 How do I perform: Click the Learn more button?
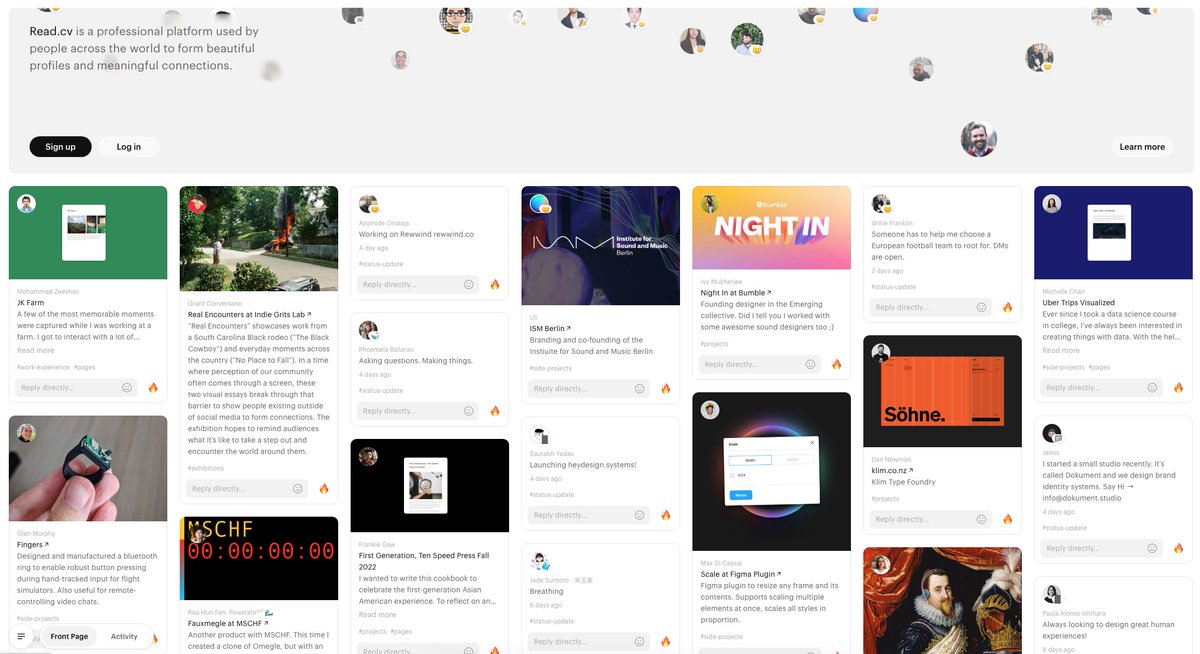point(1142,147)
